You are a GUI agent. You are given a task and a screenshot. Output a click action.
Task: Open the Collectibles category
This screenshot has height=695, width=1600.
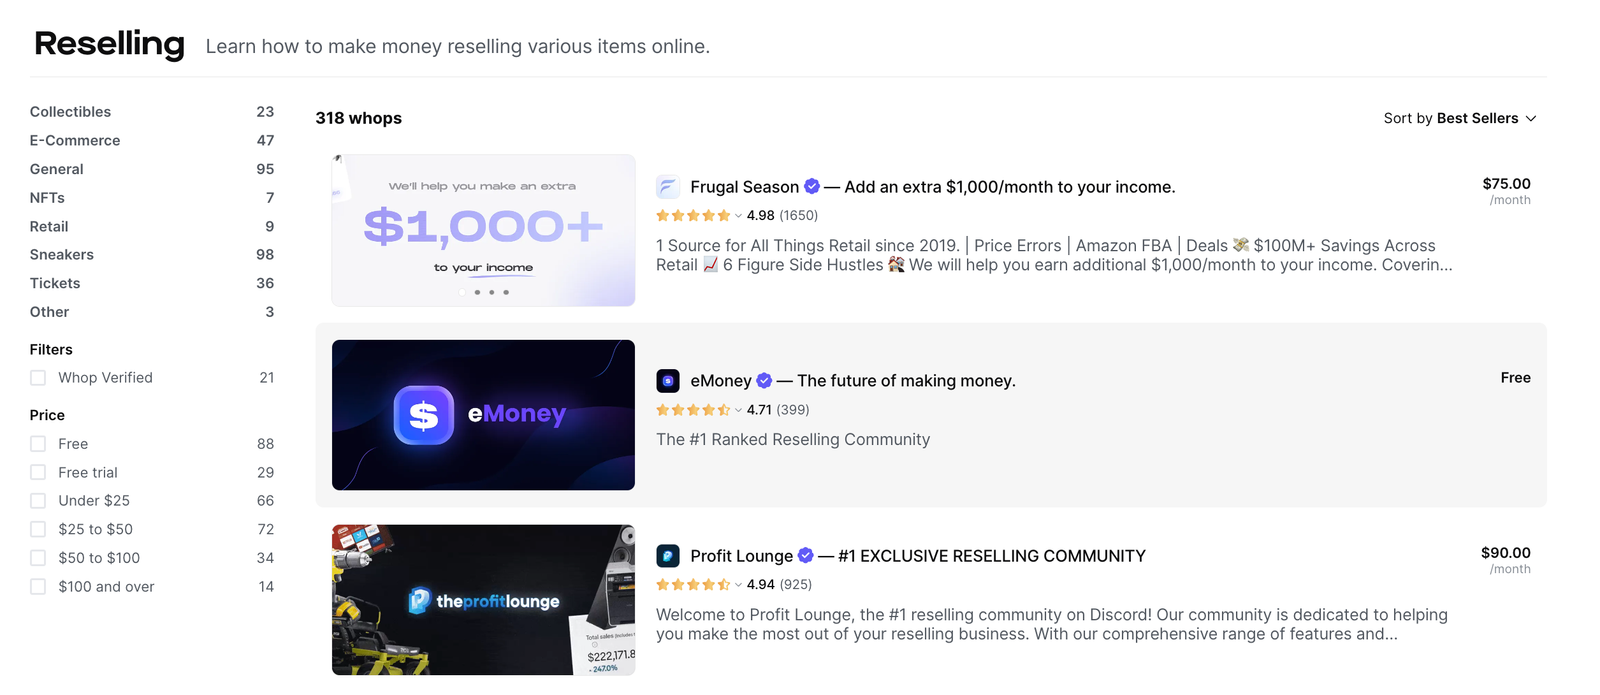tap(70, 112)
